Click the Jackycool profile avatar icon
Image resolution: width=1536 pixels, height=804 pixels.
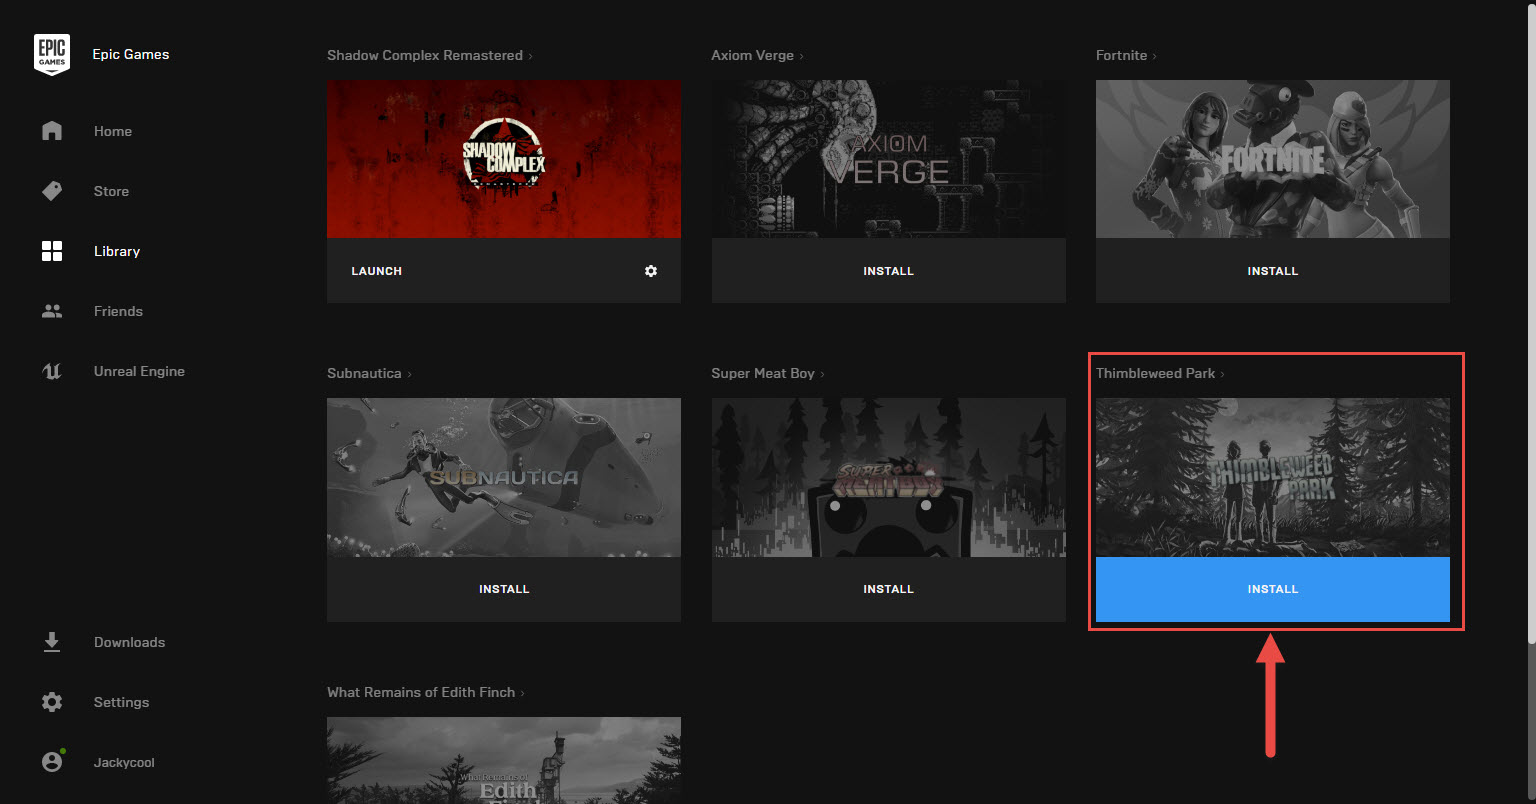point(52,761)
